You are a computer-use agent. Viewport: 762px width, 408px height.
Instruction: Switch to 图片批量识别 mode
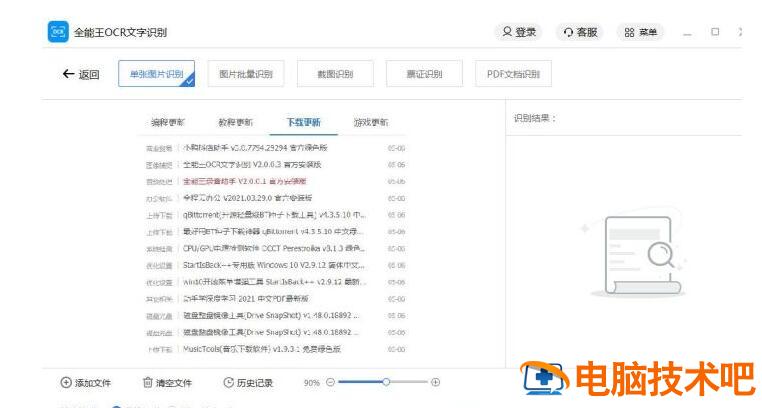[246, 74]
